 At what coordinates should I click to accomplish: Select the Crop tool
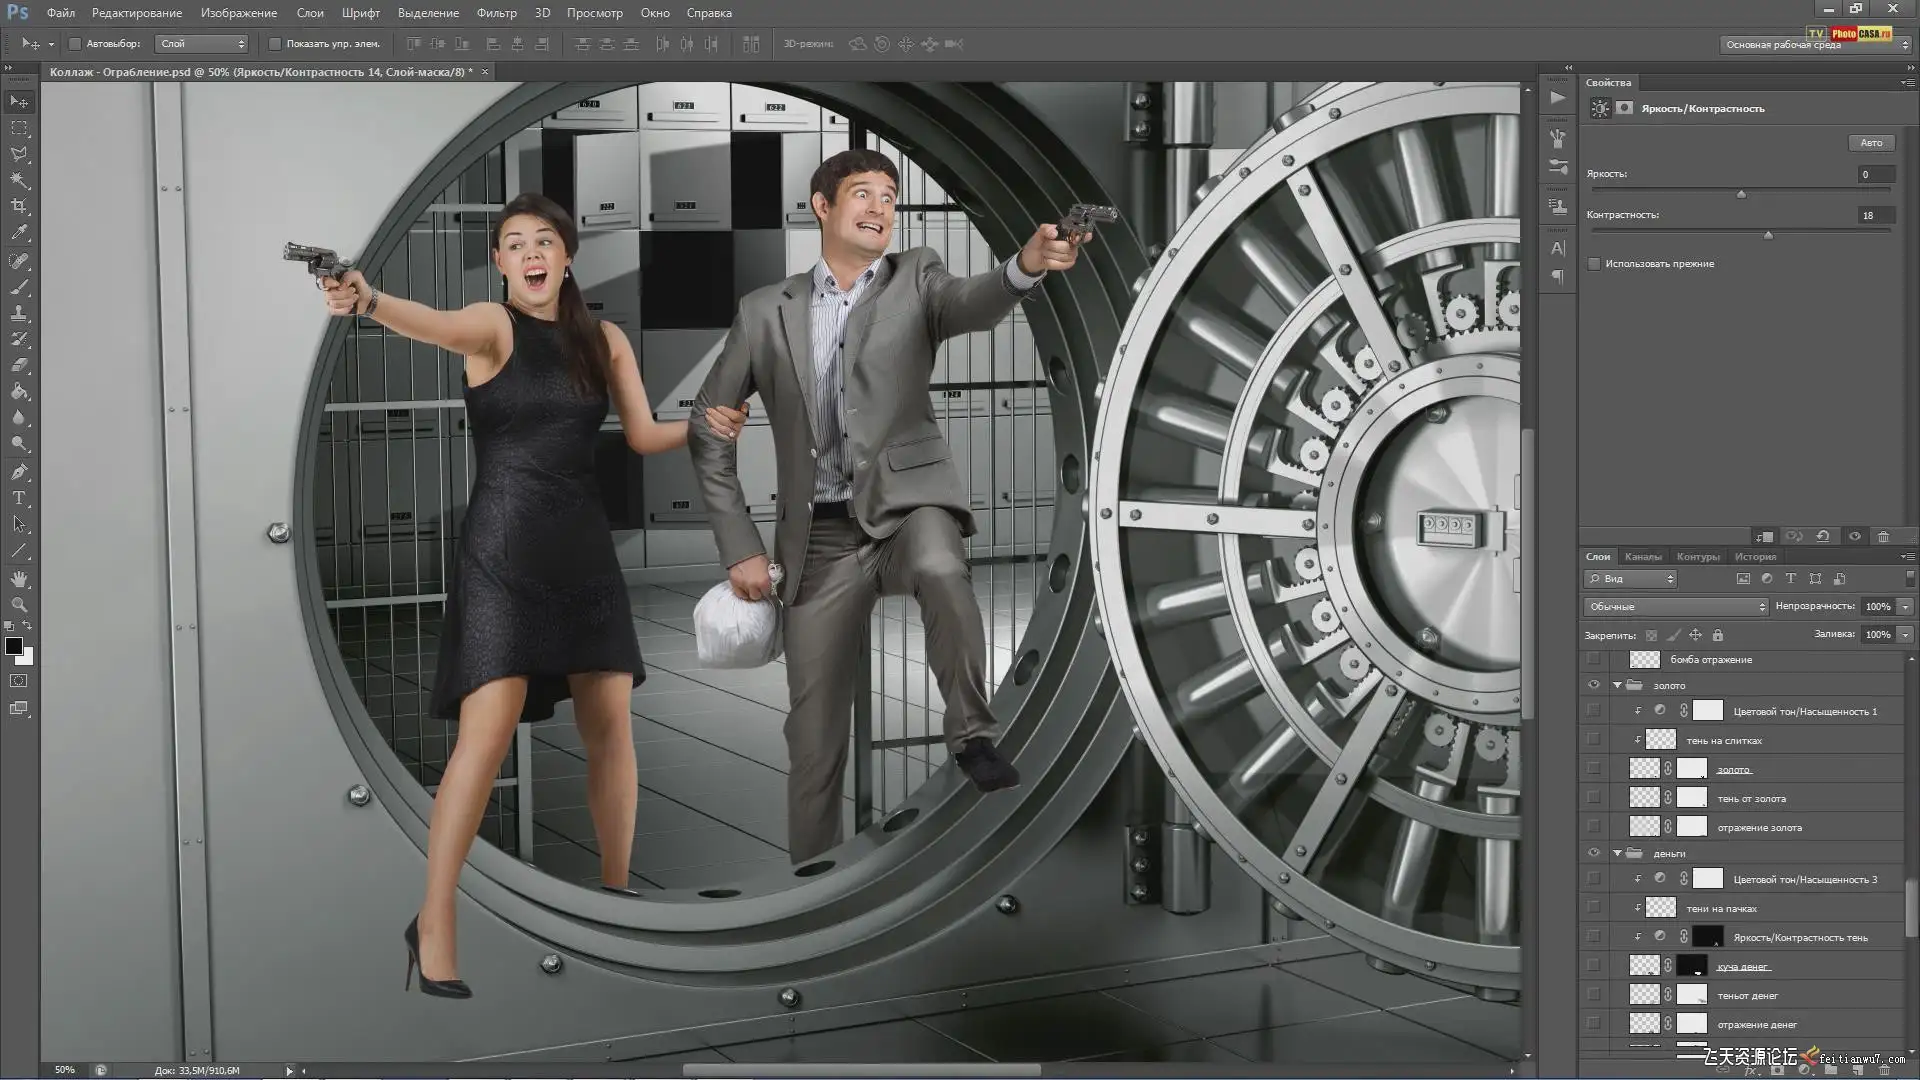pos(19,206)
